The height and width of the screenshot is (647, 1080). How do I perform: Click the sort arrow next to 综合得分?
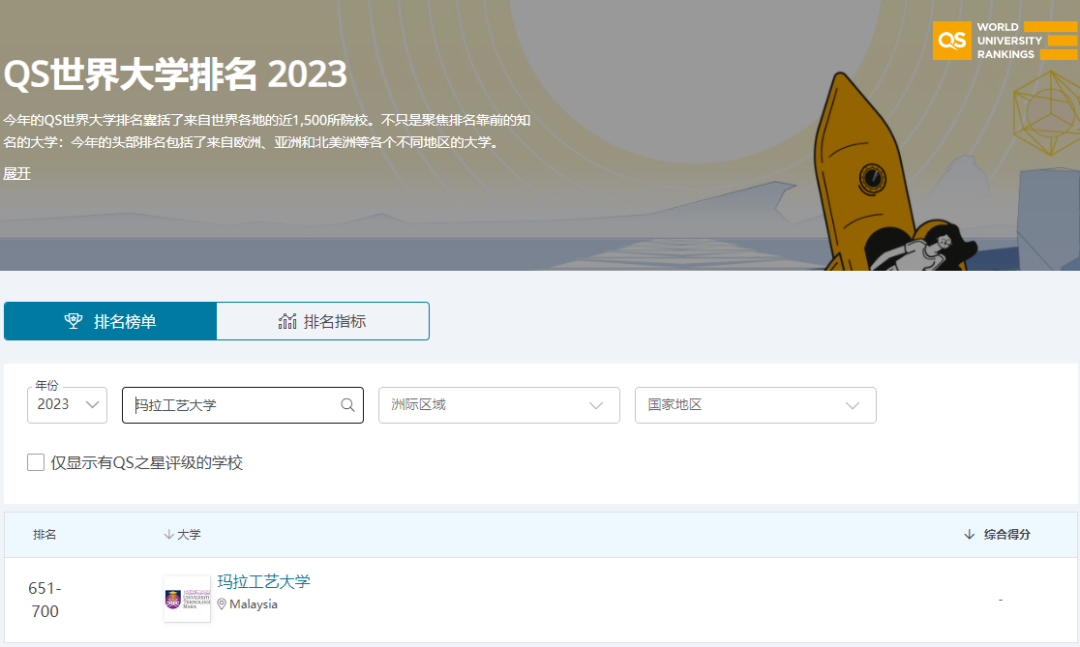(x=969, y=535)
